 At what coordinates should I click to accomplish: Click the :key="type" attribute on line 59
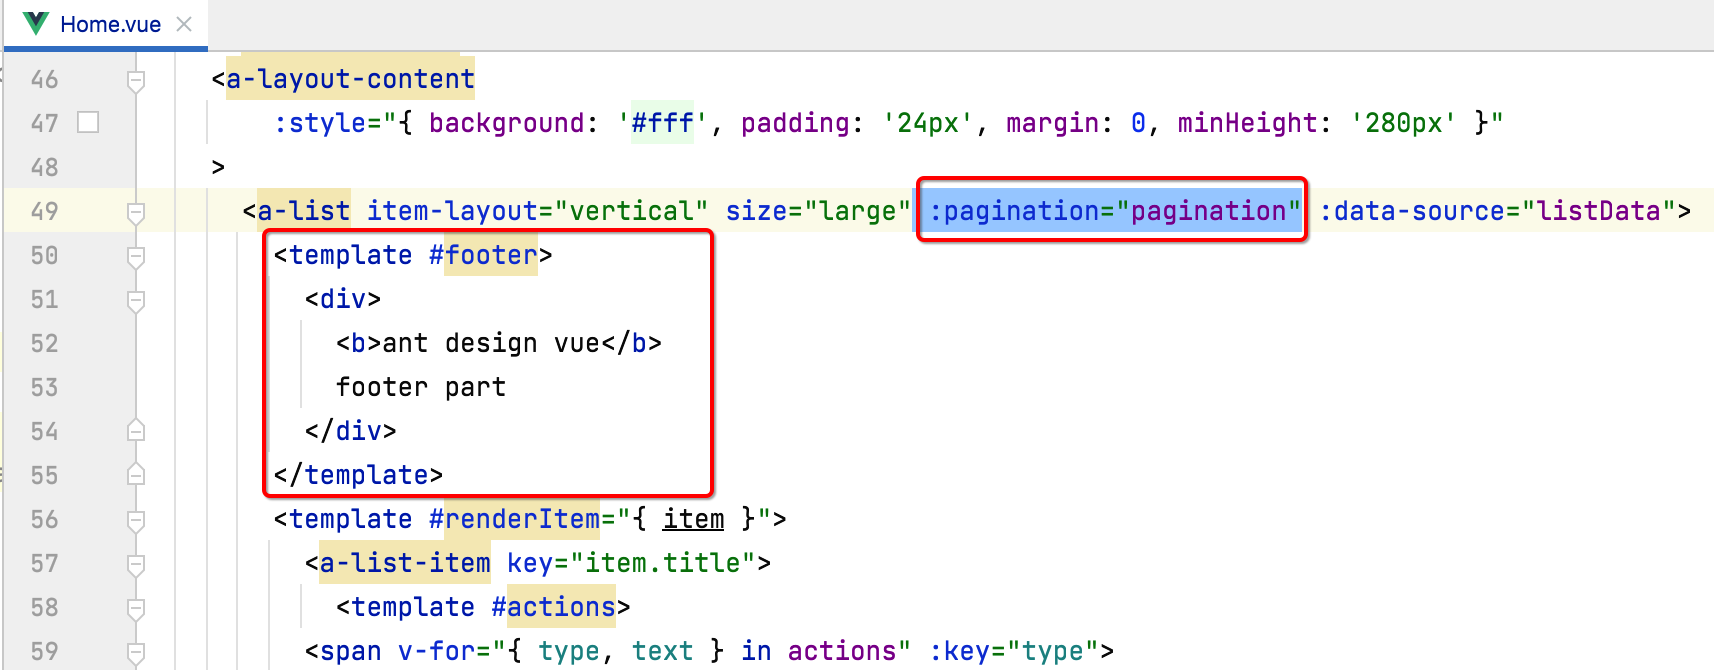pyautogui.click(x=1013, y=651)
